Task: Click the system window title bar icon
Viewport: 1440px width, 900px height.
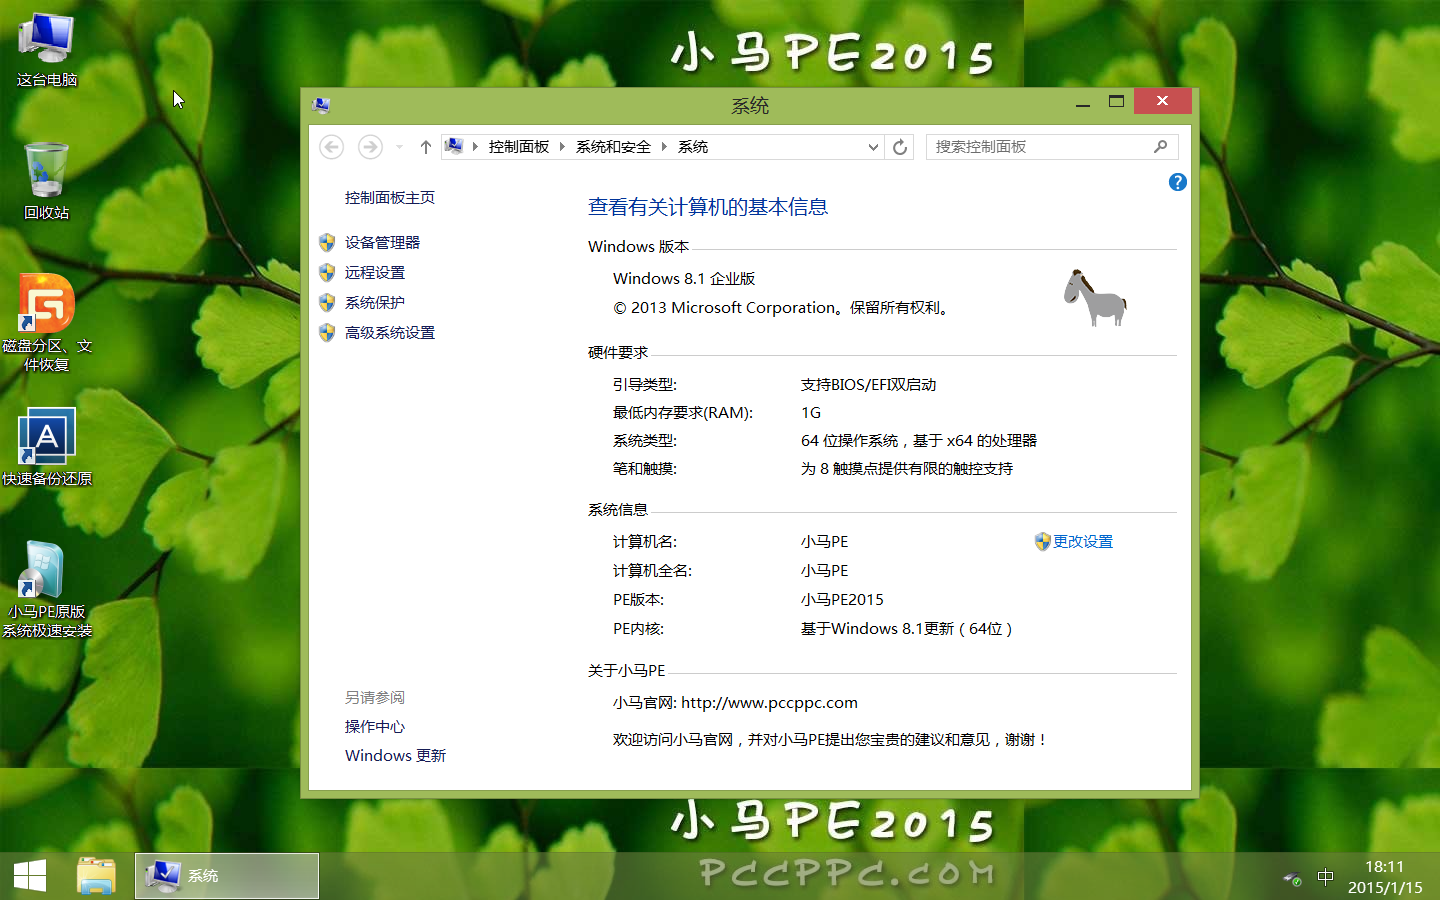Action: [321, 105]
